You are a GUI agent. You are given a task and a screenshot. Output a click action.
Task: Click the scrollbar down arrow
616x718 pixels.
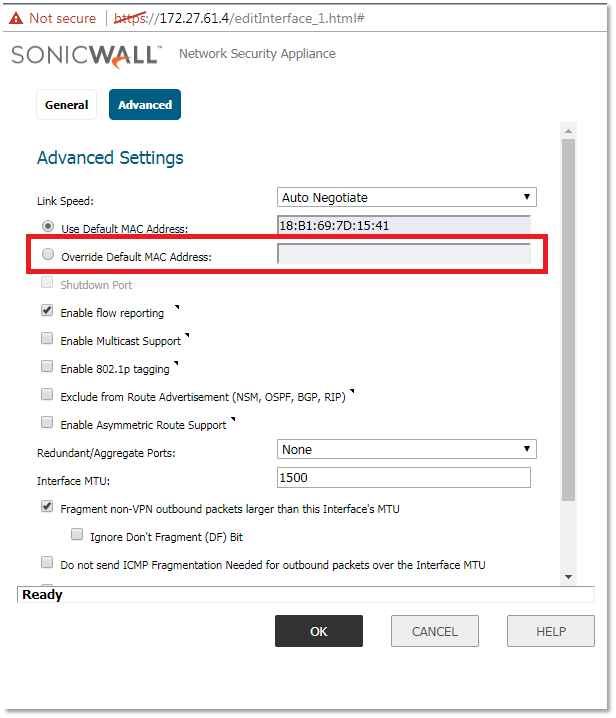568,576
